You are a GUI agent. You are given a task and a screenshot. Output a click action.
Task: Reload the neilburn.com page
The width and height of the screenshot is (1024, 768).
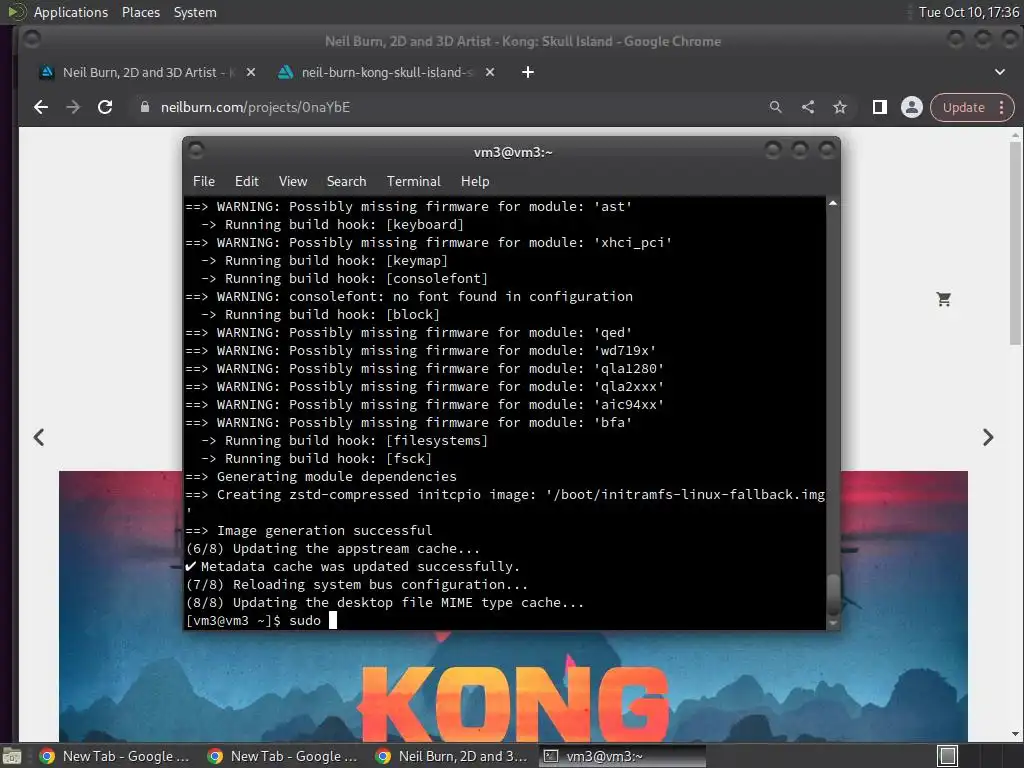click(x=105, y=107)
